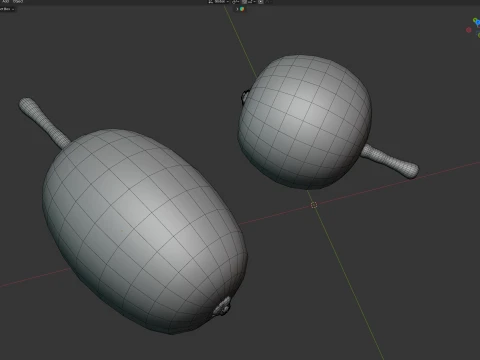Open the pivot point dropdown
This screenshot has width=480, height=360.
pyautogui.click(x=236, y=2)
